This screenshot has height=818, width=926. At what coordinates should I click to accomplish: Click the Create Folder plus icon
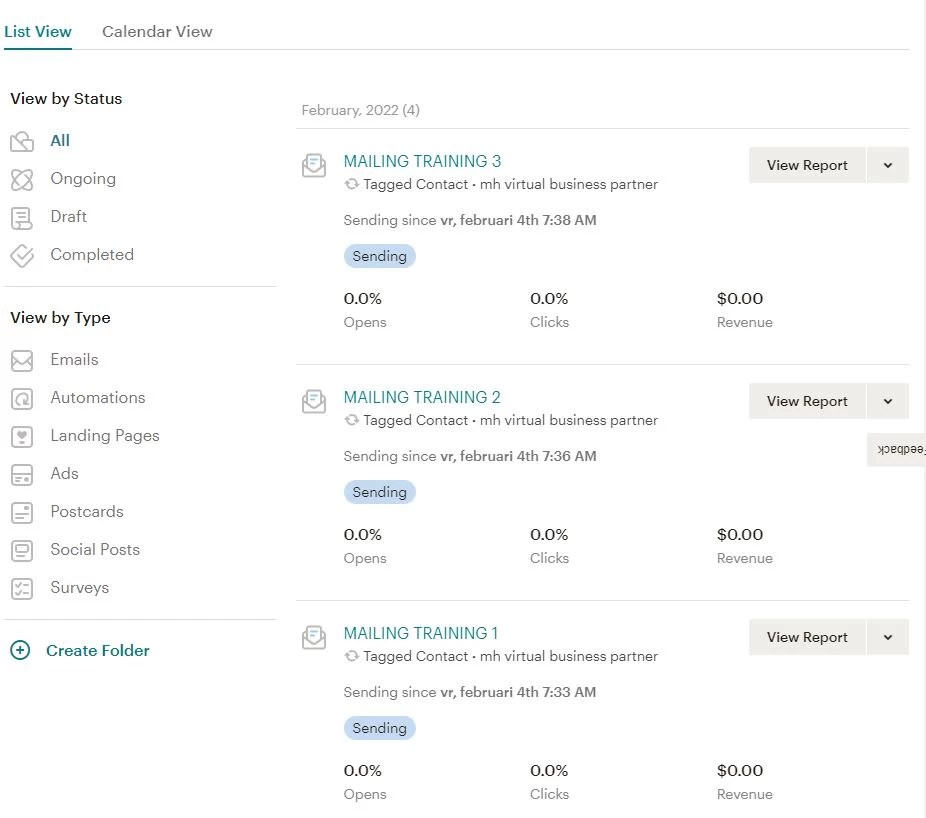[20, 651]
